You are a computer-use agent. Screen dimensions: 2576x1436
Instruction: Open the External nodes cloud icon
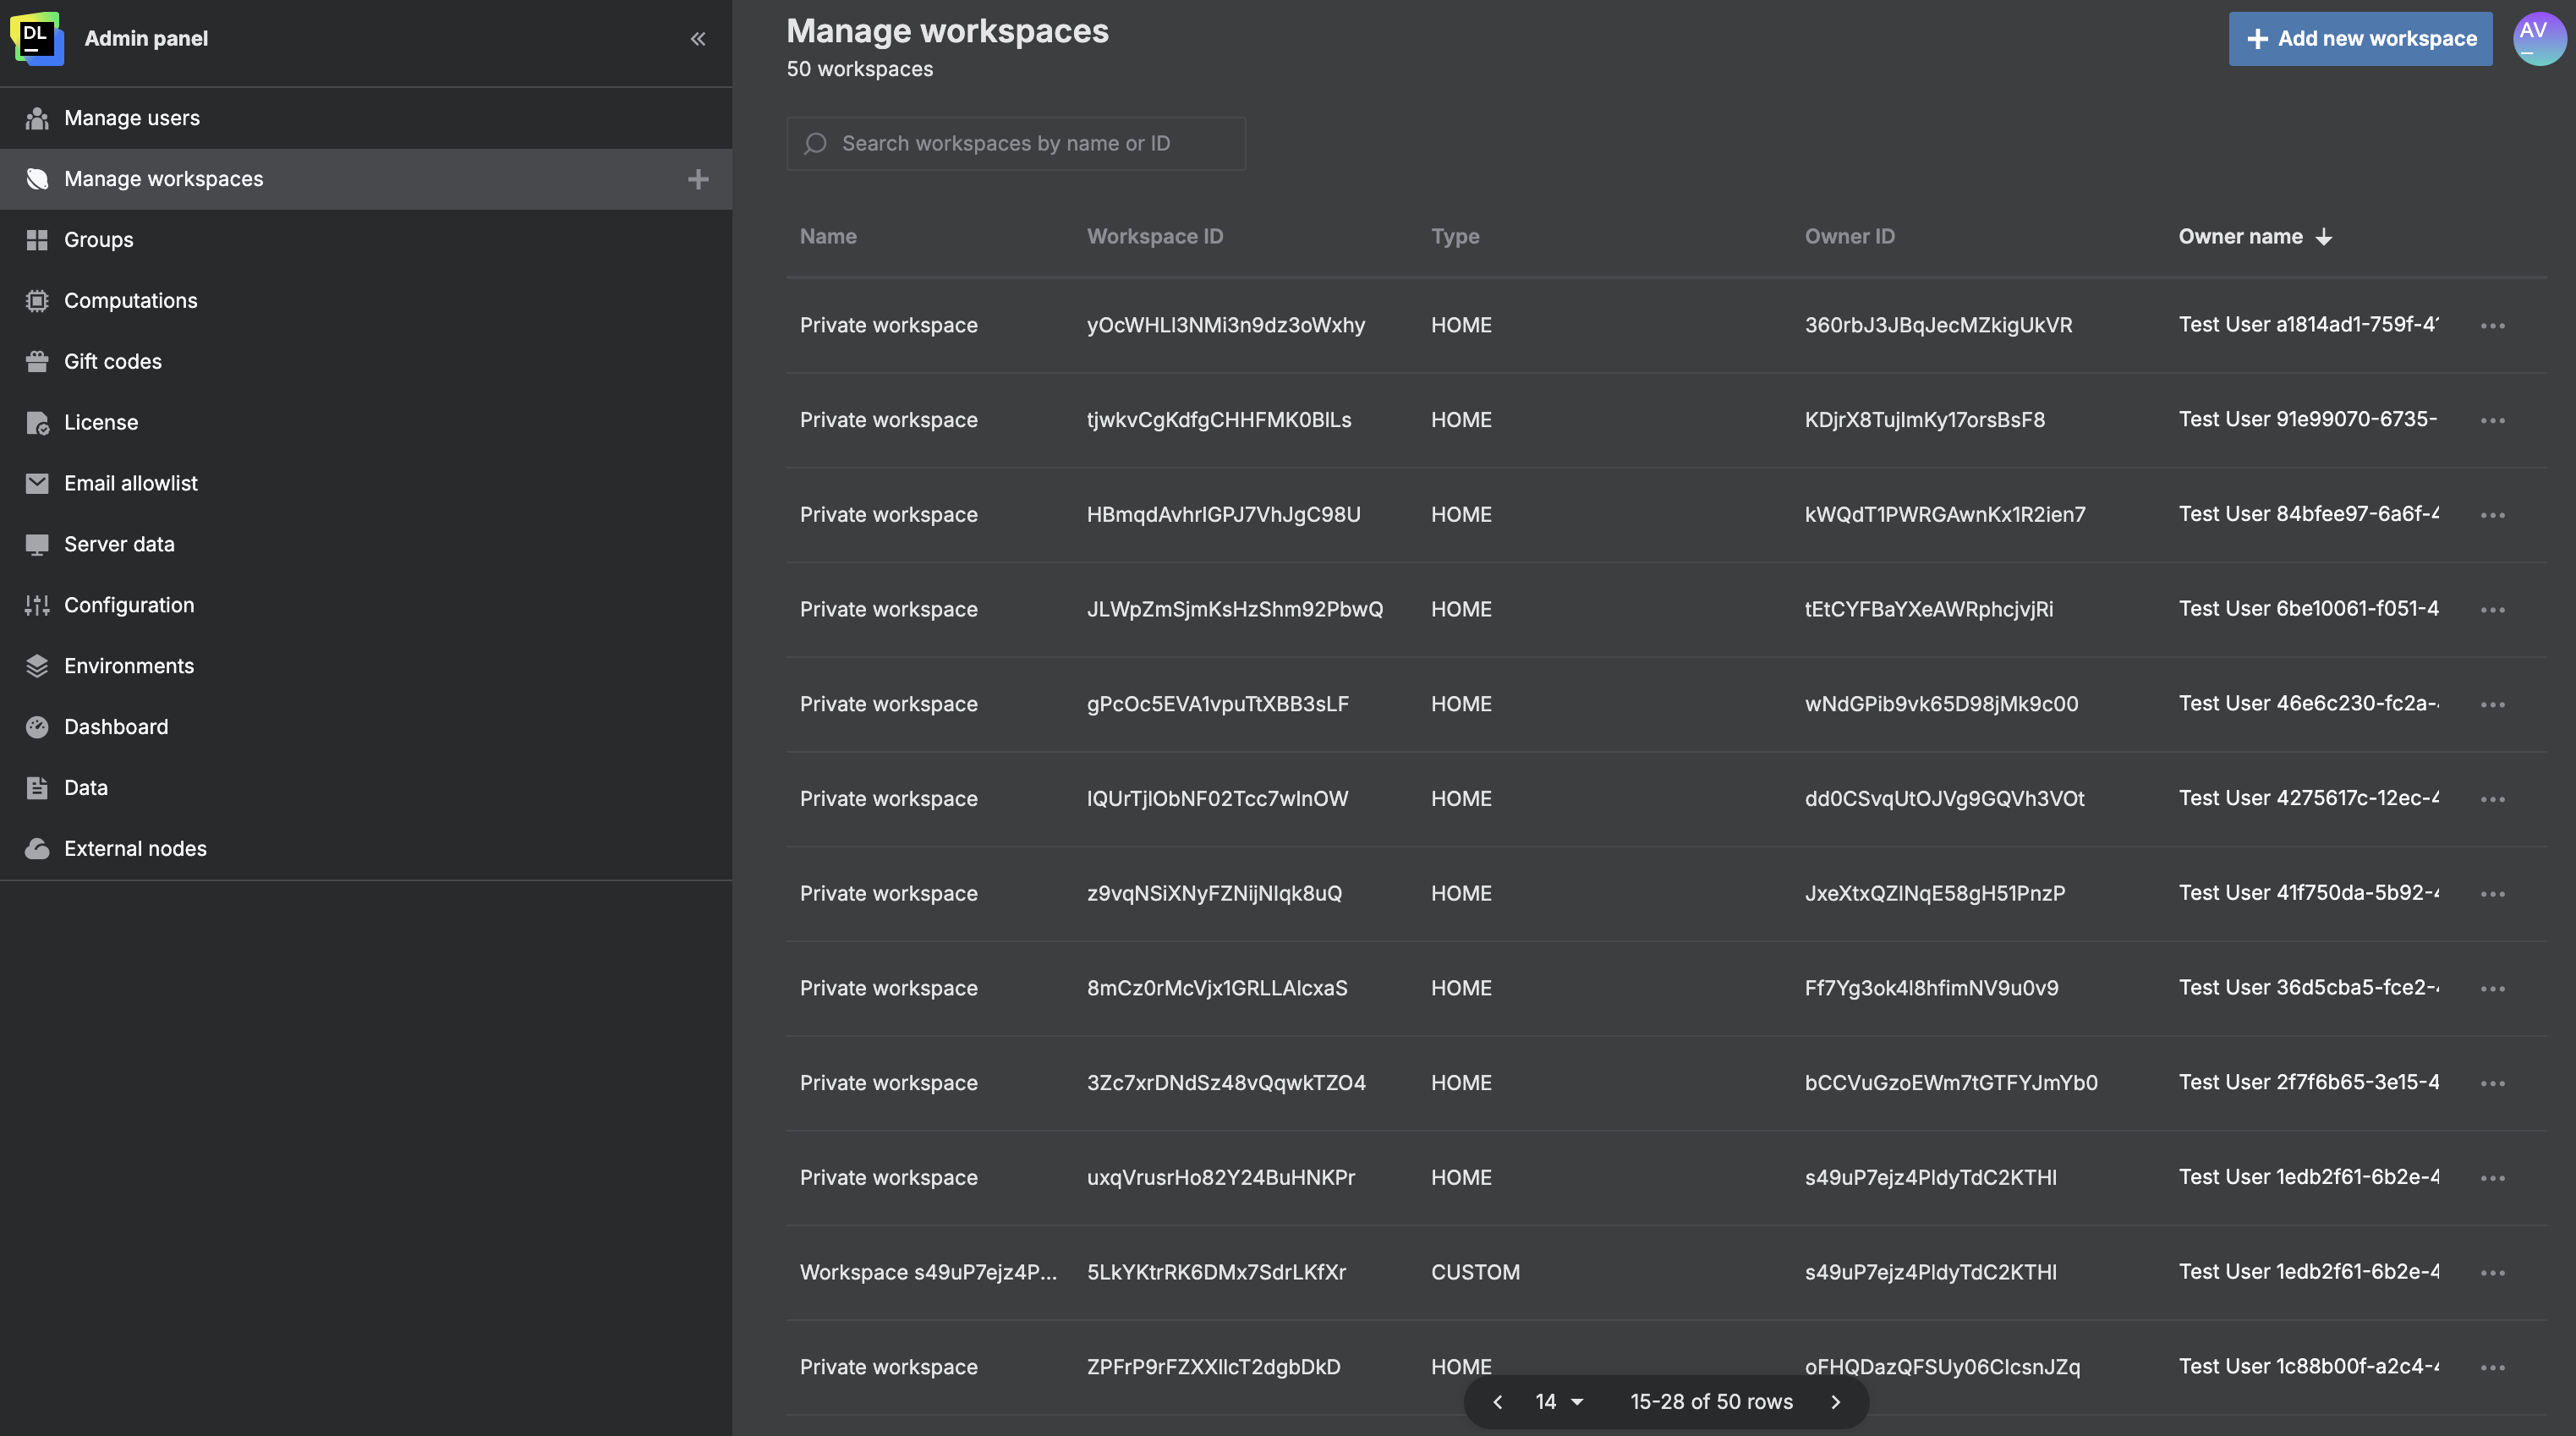[x=37, y=848]
